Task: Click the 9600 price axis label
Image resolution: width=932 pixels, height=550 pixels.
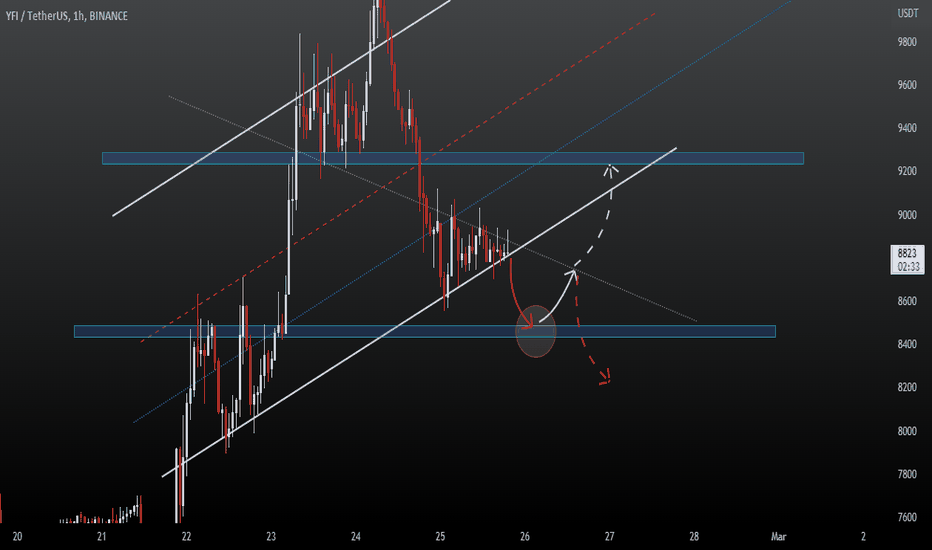Action: tap(907, 85)
